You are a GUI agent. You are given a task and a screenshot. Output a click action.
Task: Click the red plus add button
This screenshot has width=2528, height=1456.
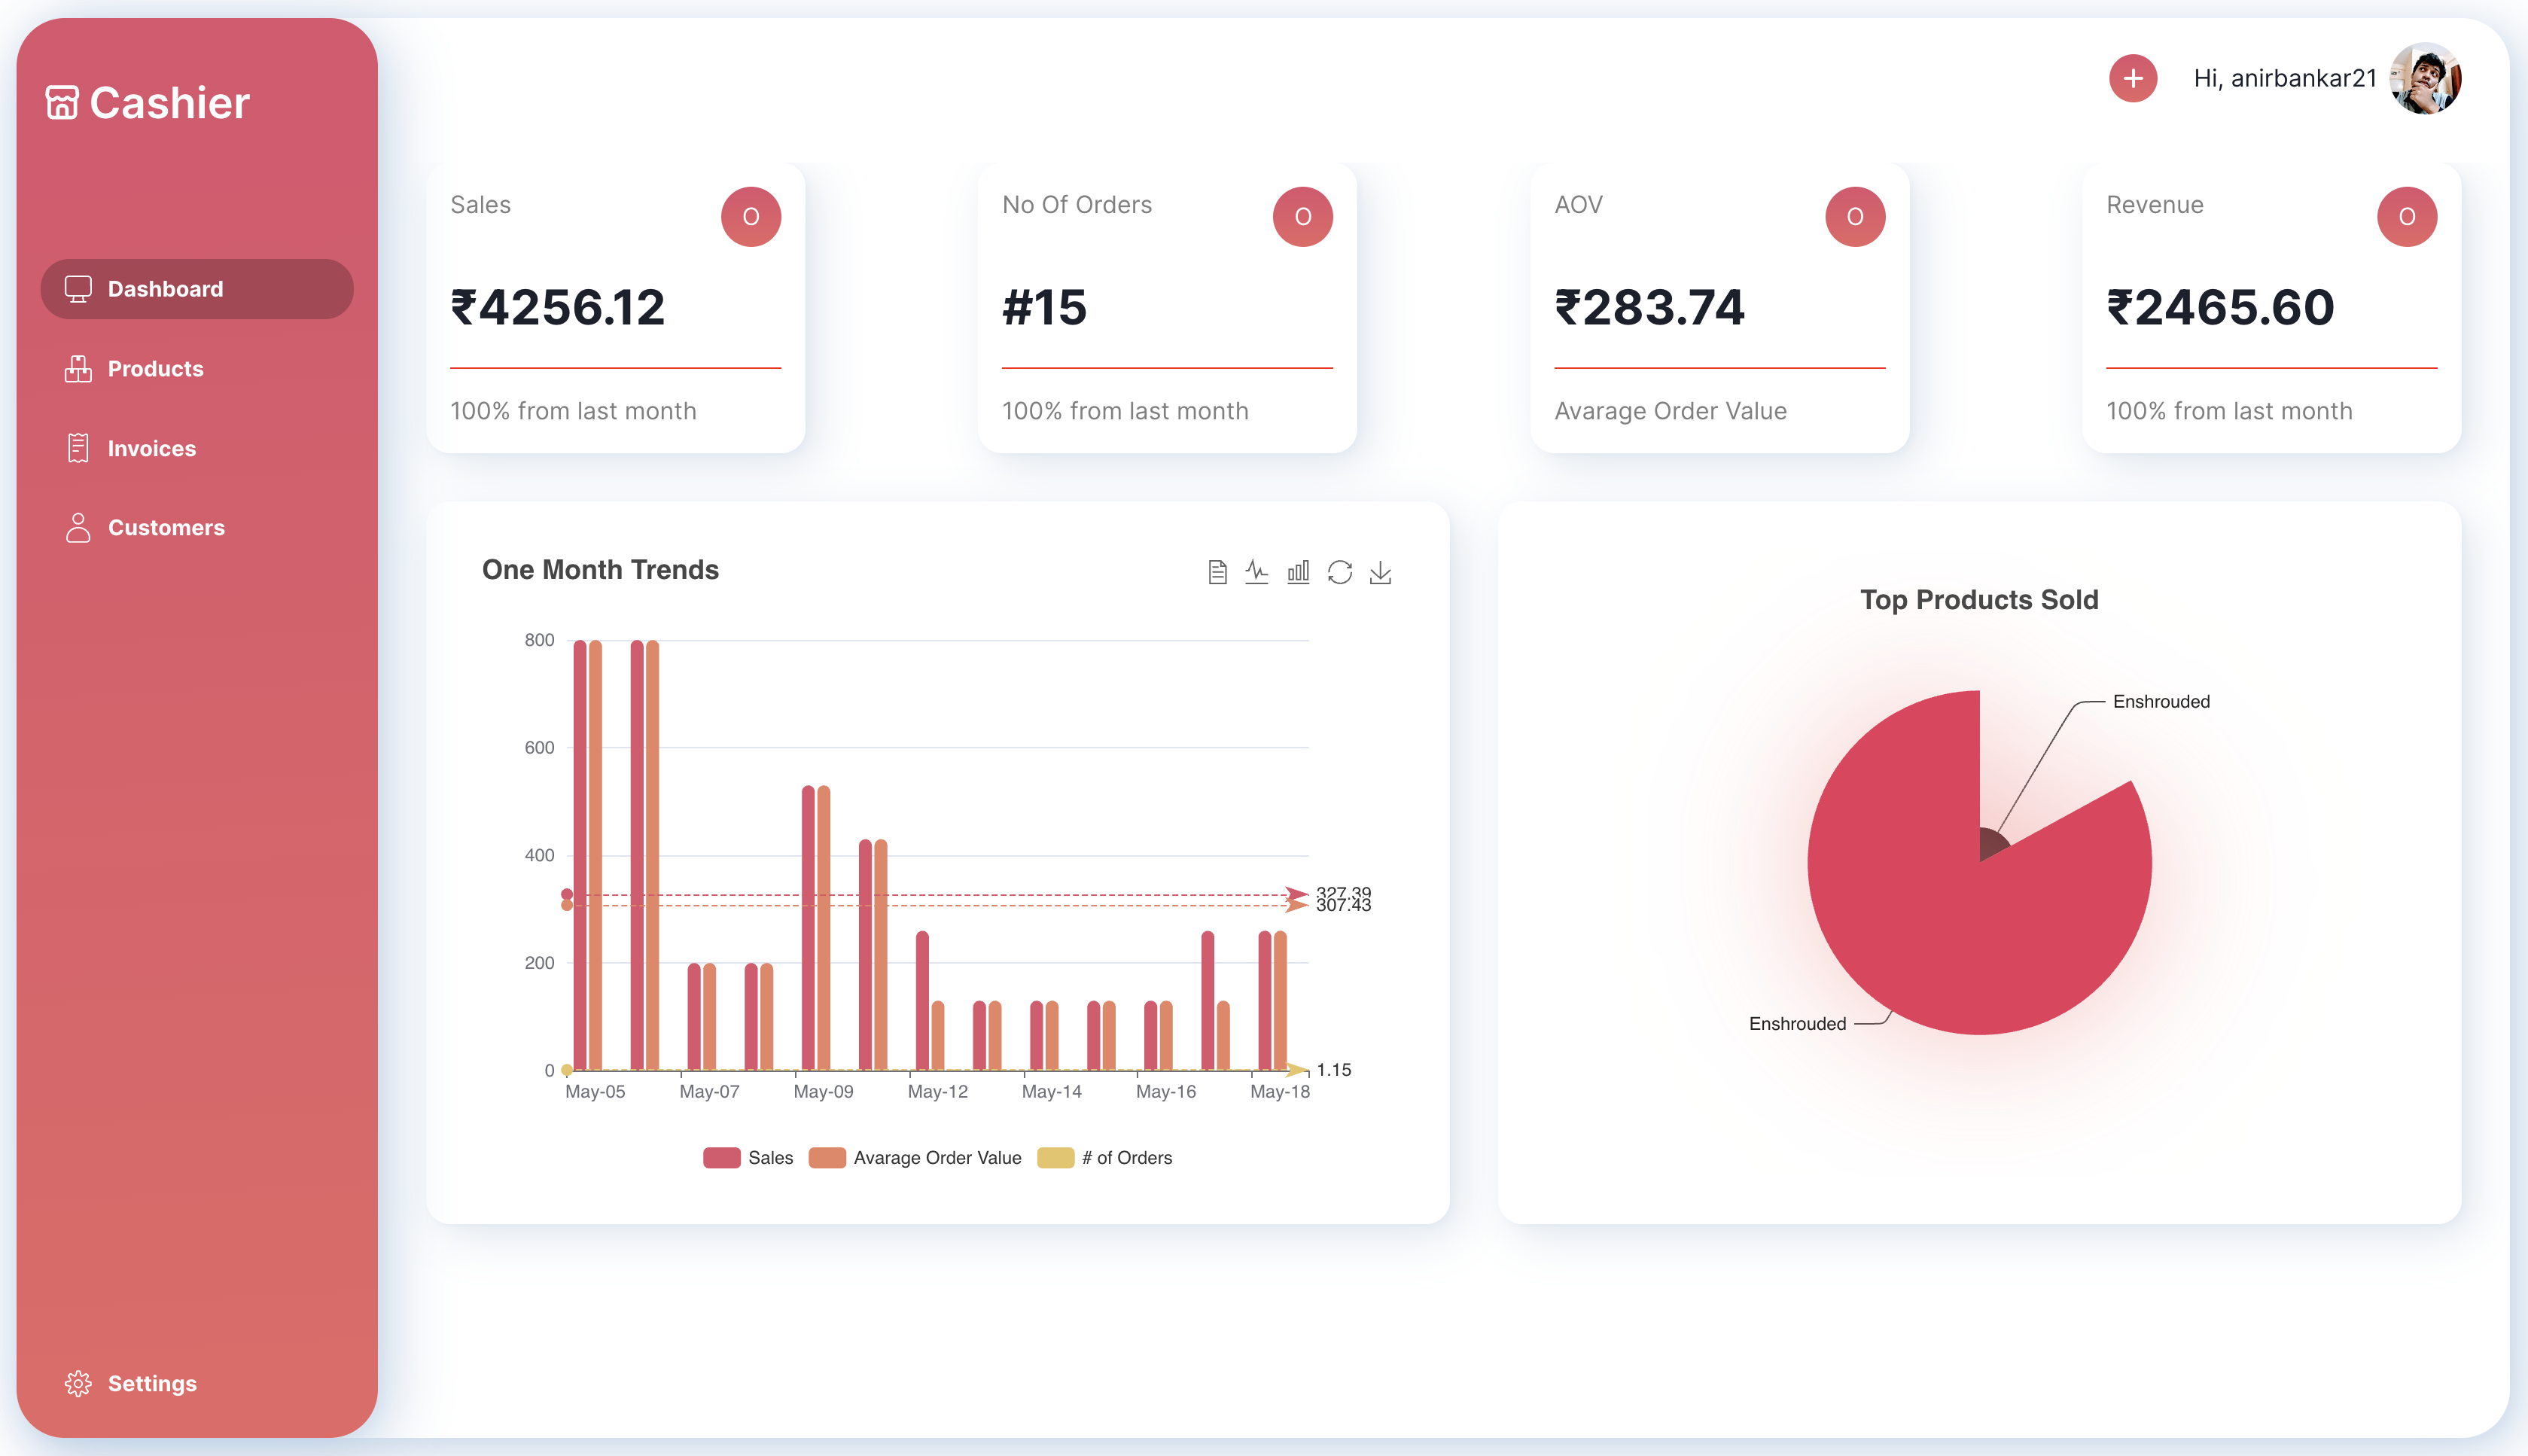point(2133,78)
